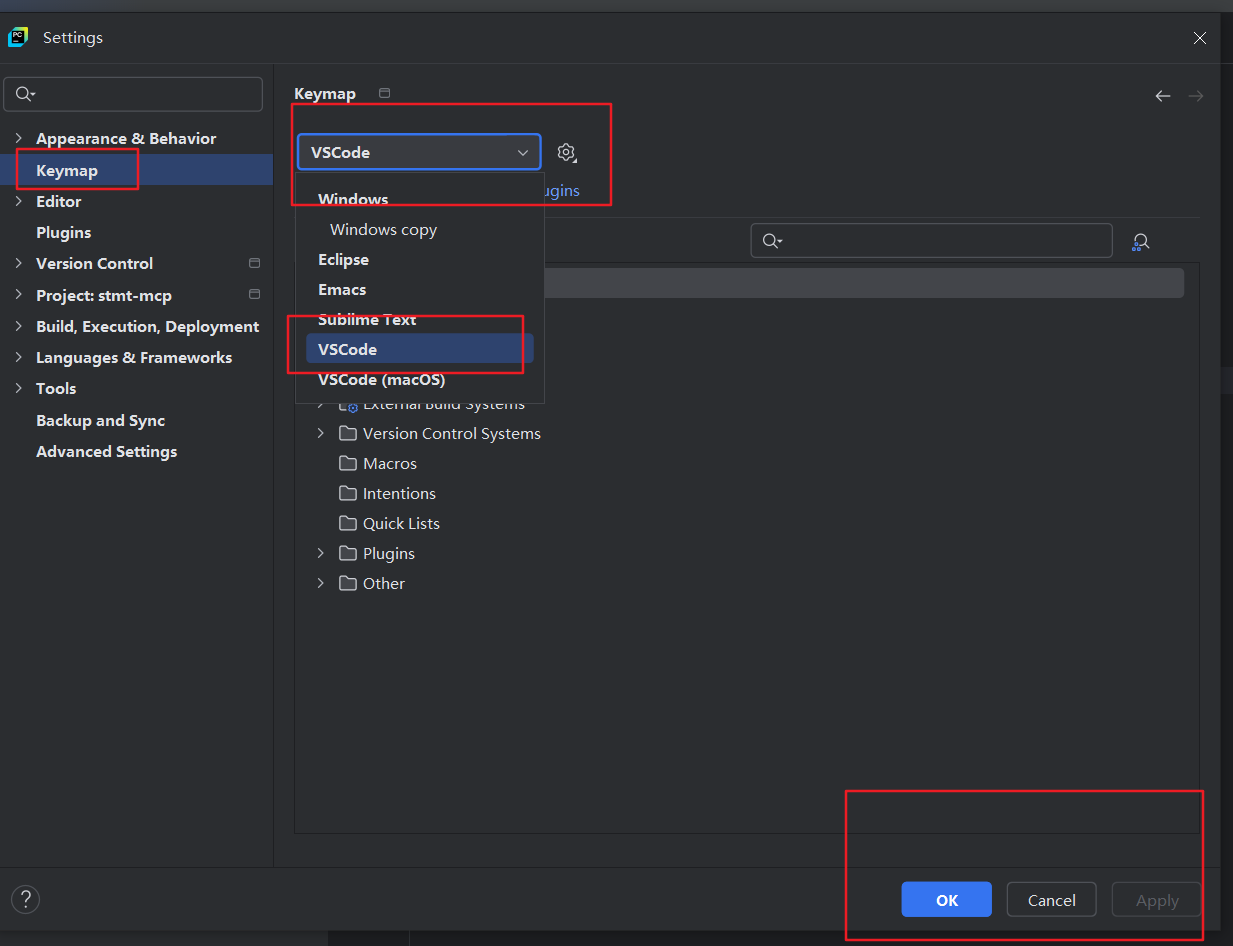Pick the Emacs keymap
The height and width of the screenshot is (946, 1233).
420,289
